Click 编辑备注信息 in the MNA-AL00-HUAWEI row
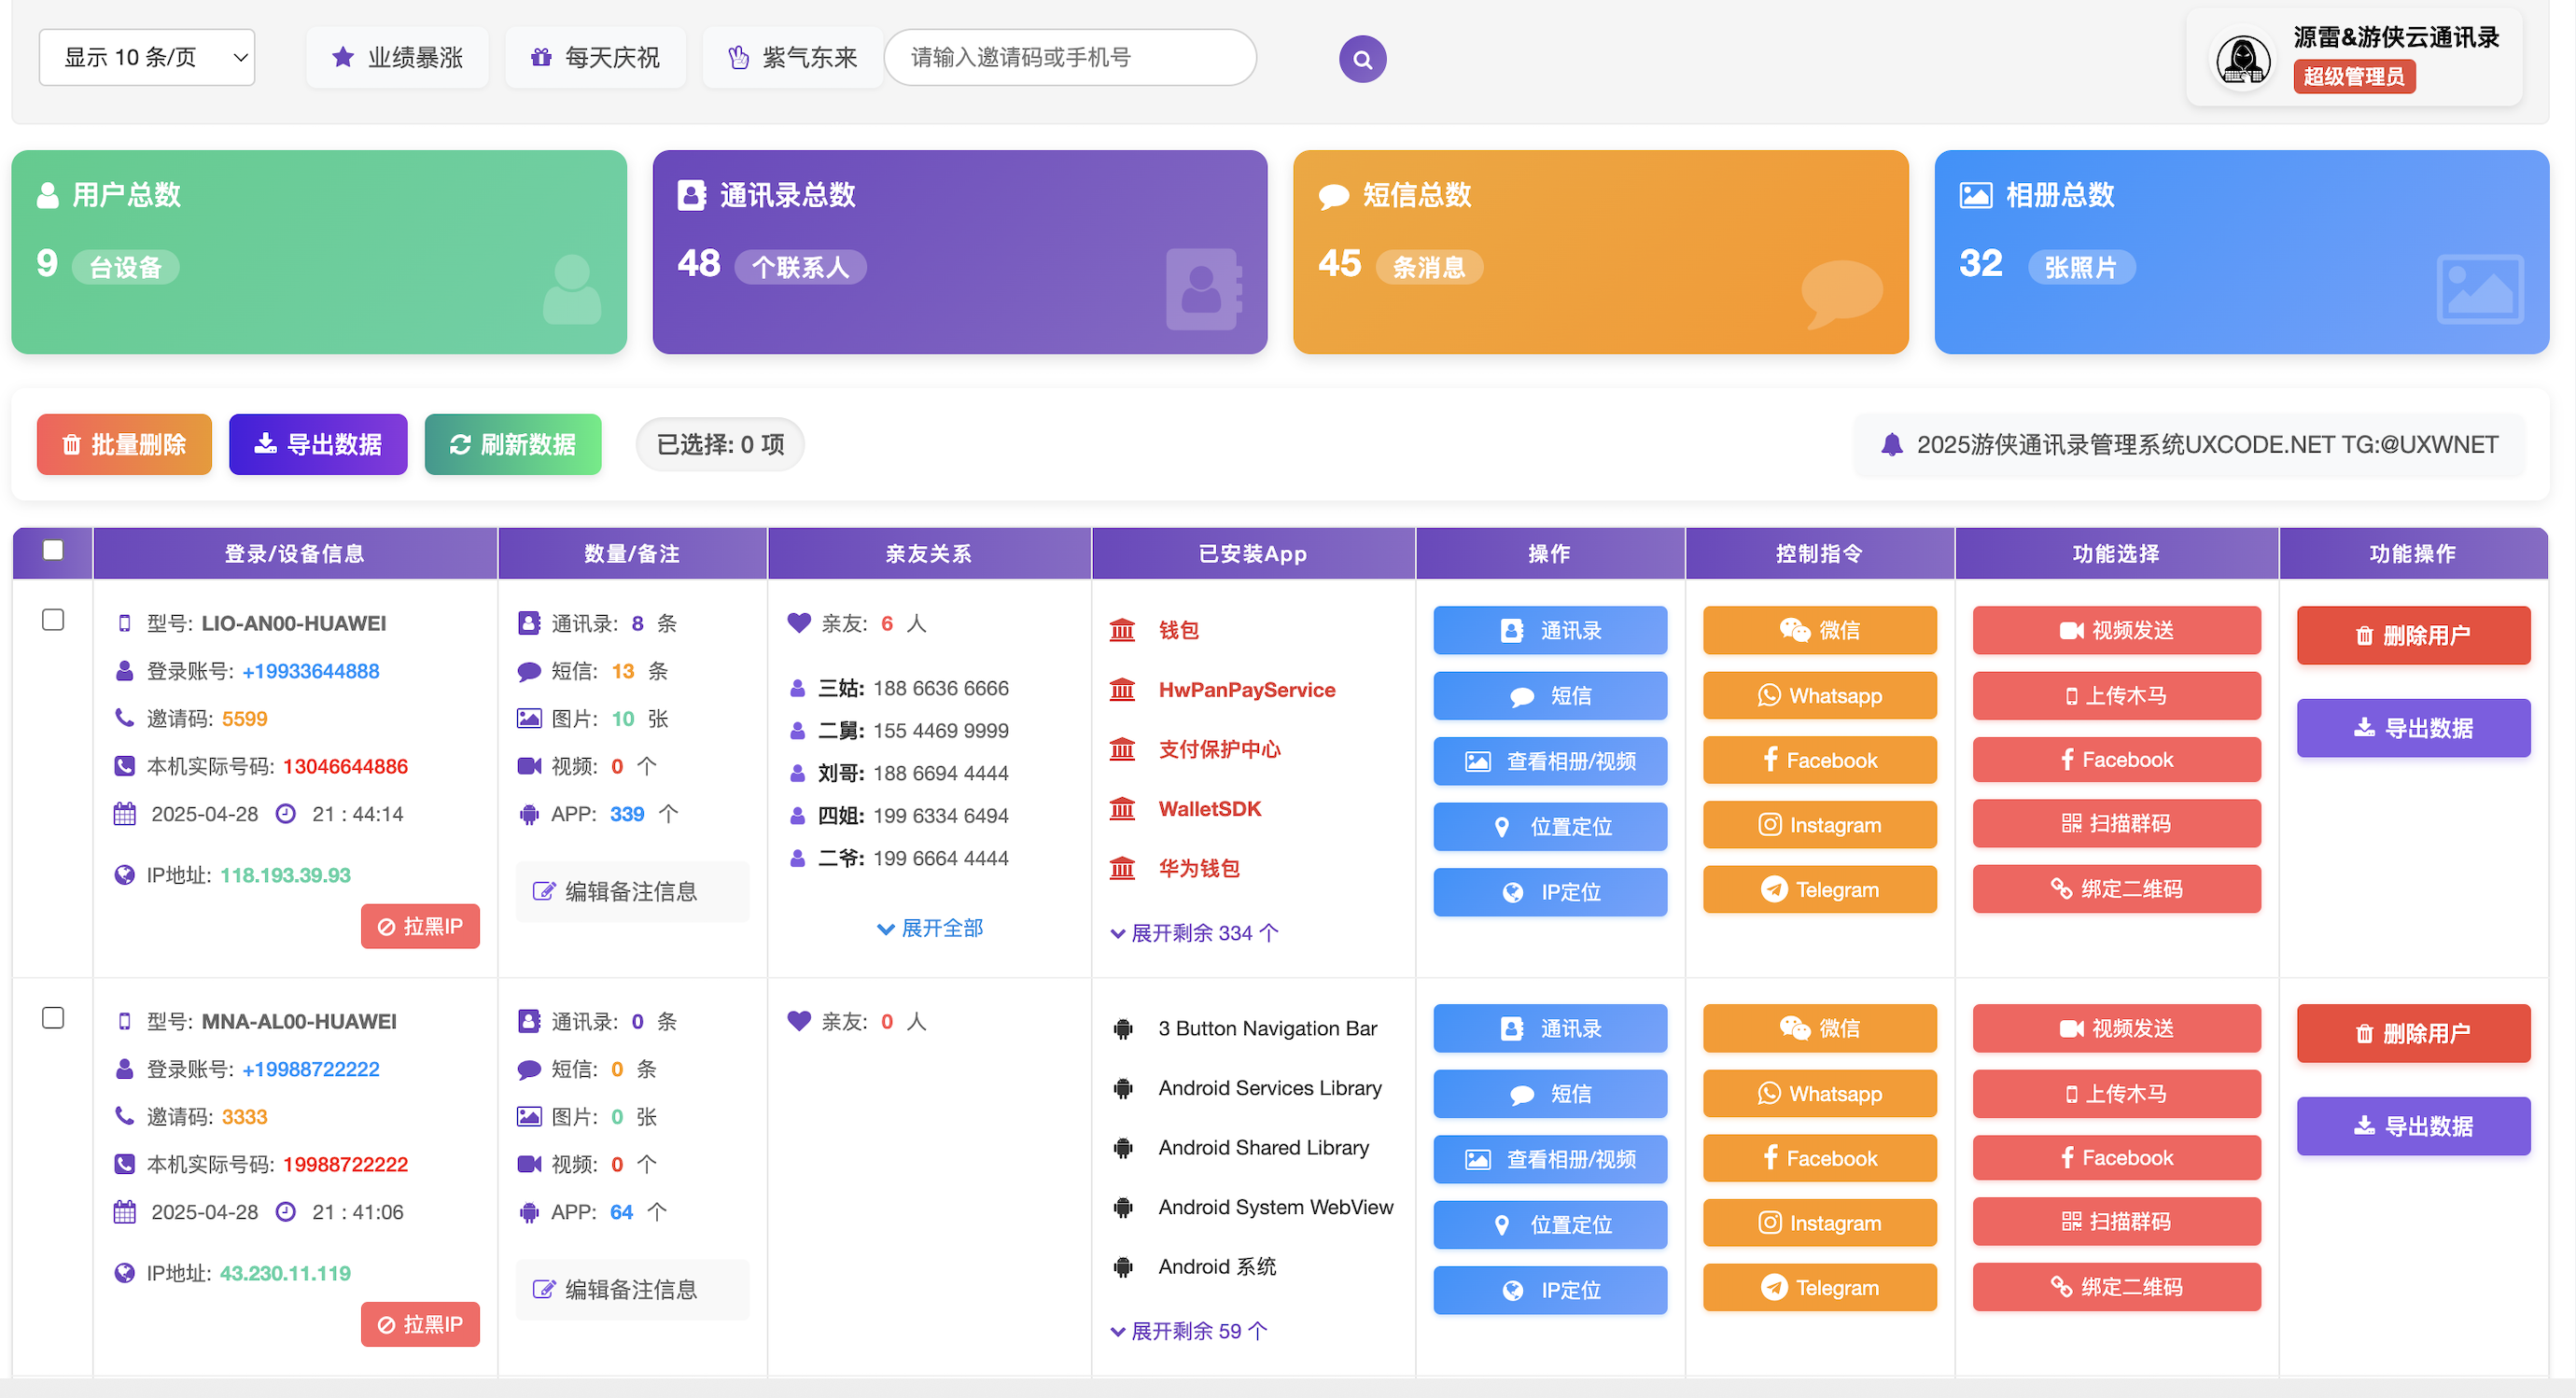This screenshot has height=1398, width=2576. point(632,1289)
